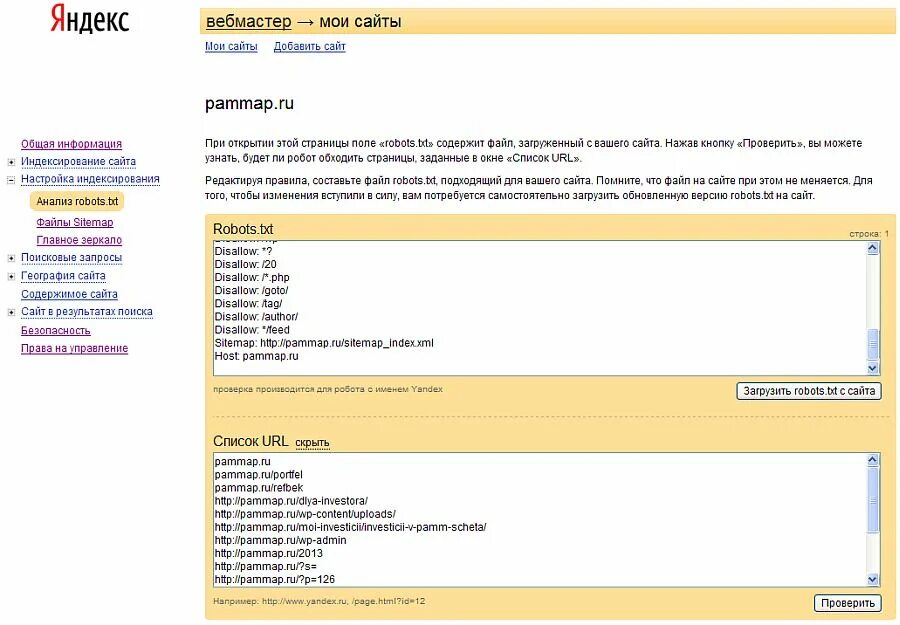900x625 pixels.
Task: Open Файлы Sitemap page
Action: [x=75, y=222]
